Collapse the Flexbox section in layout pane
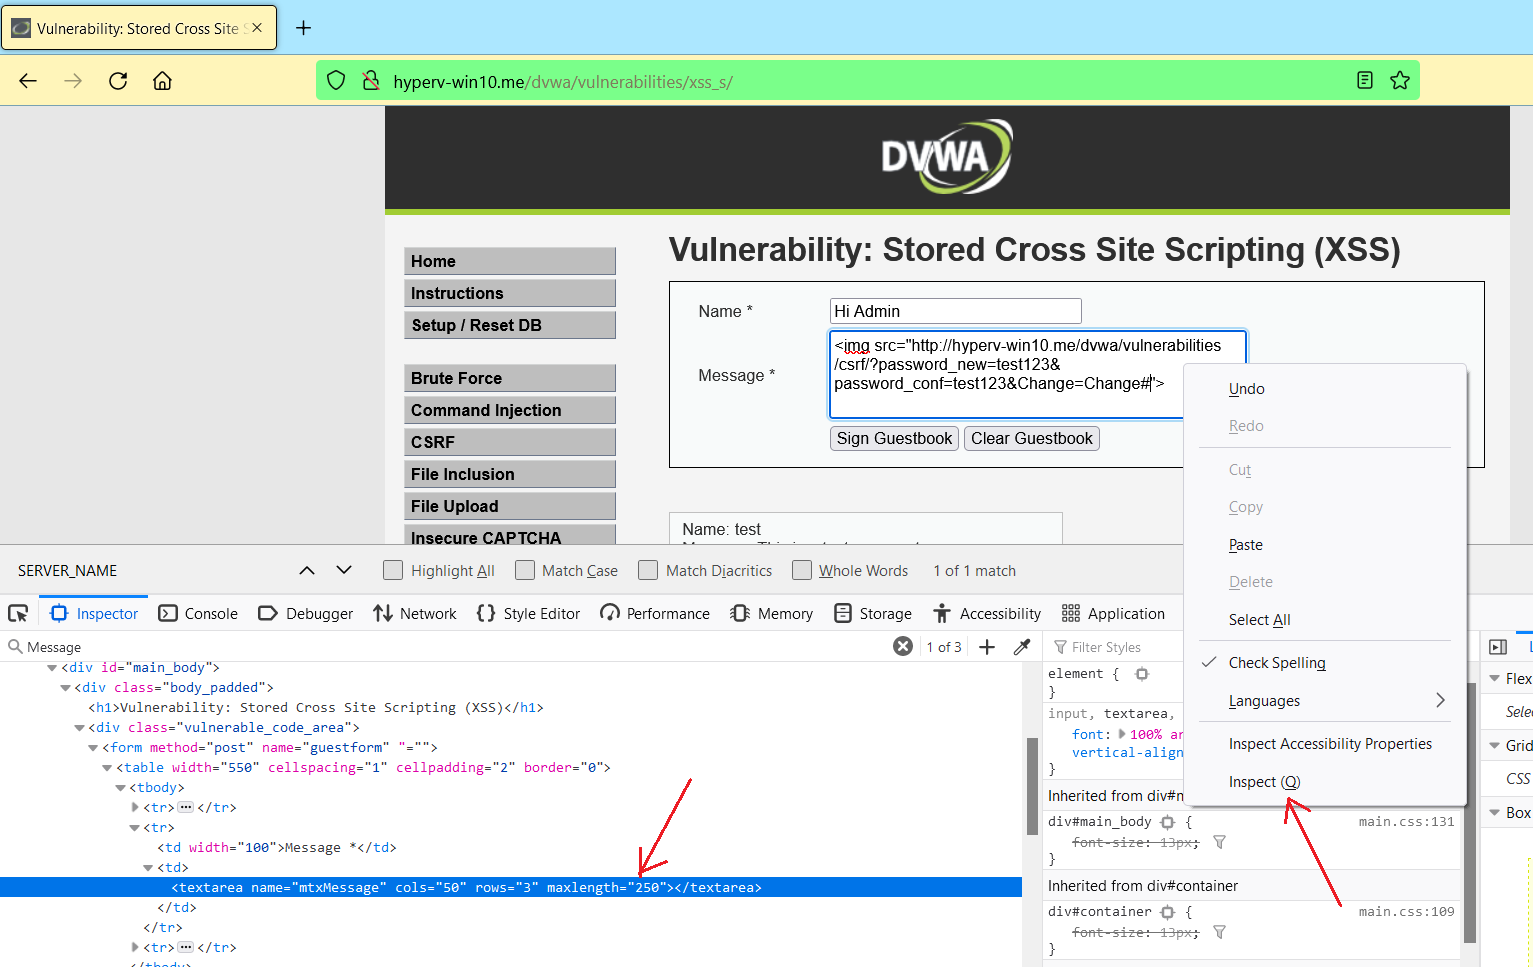Viewport: 1533px width, 967px height. pyautogui.click(x=1493, y=678)
